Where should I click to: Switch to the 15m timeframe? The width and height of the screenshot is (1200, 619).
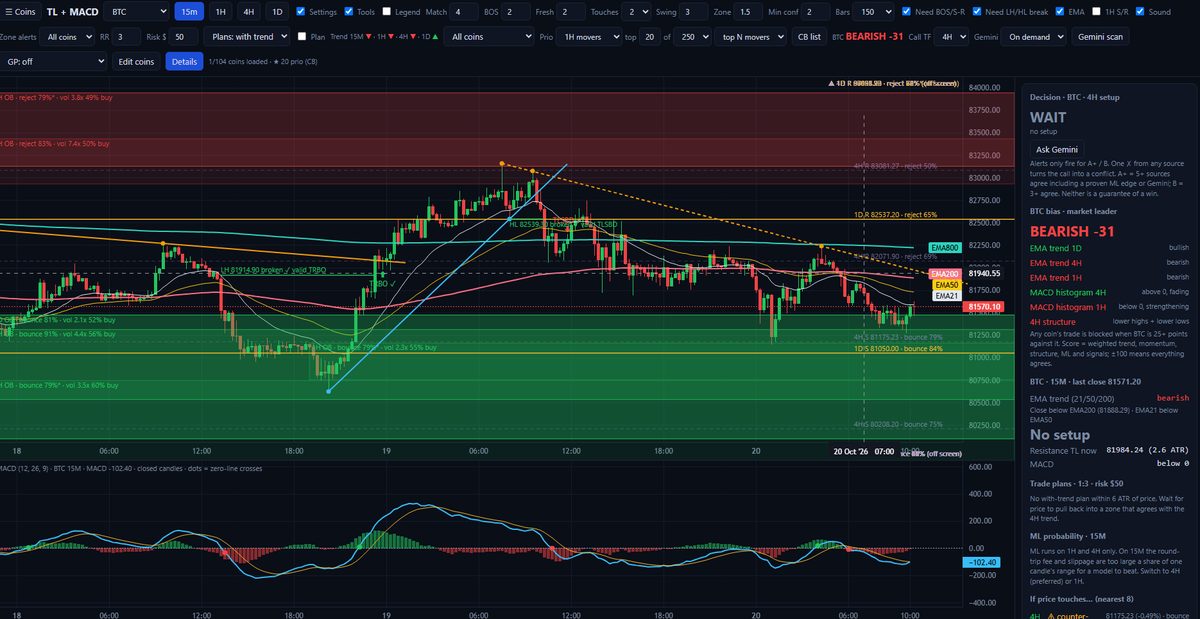coord(188,12)
